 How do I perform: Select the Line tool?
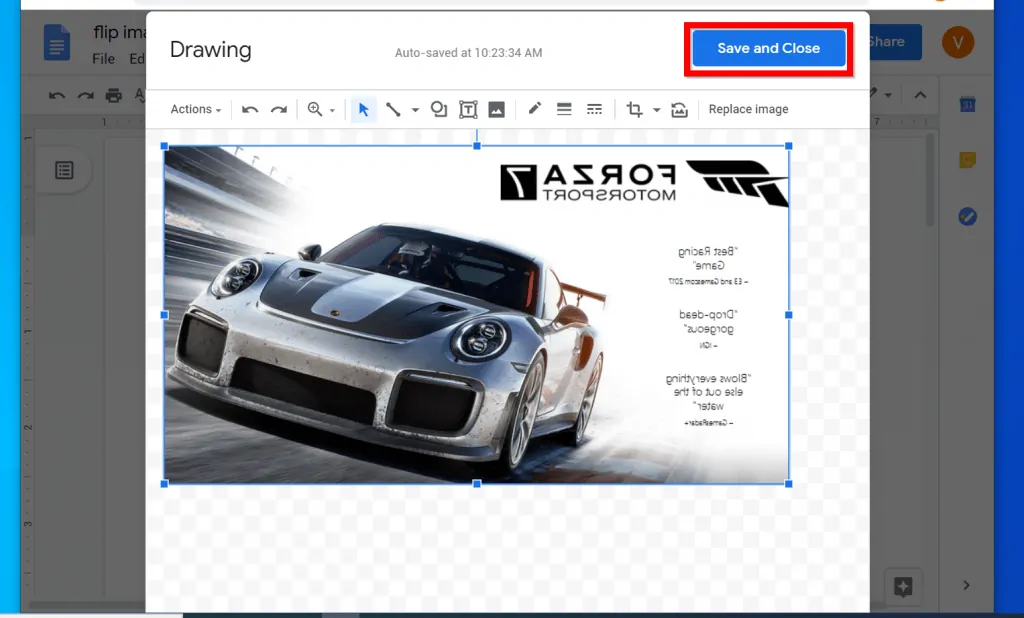(x=393, y=109)
